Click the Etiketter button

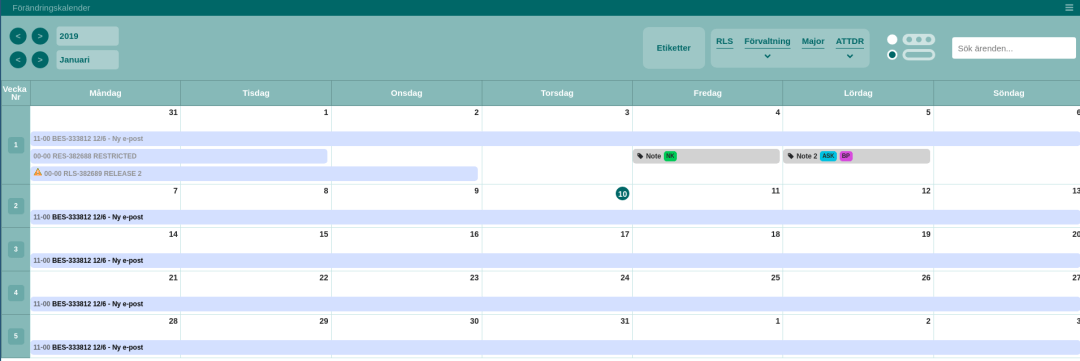pos(674,48)
